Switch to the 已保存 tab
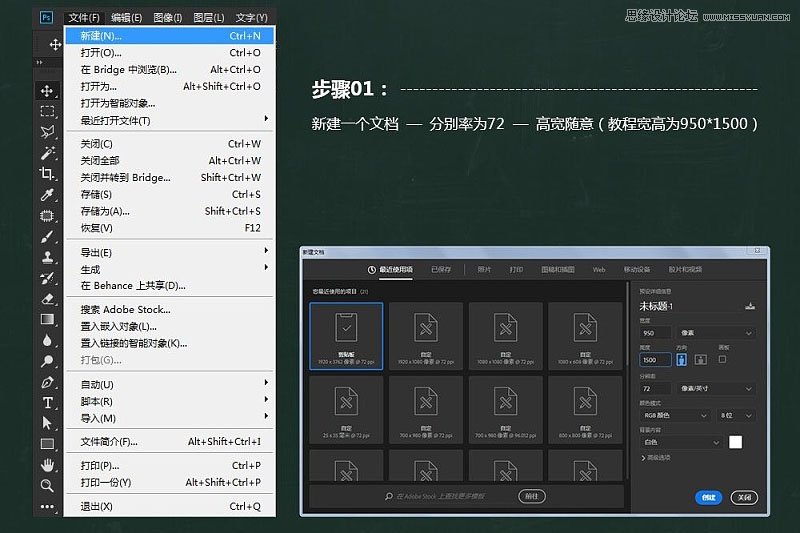Viewport: 800px width, 533px height. click(441, 270)
